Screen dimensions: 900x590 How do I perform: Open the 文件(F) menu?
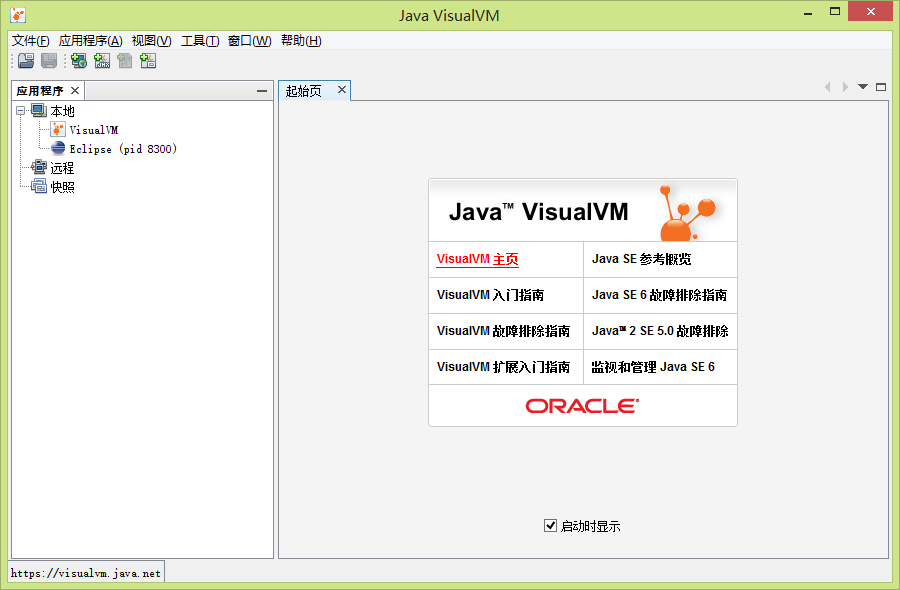[30, 41]
